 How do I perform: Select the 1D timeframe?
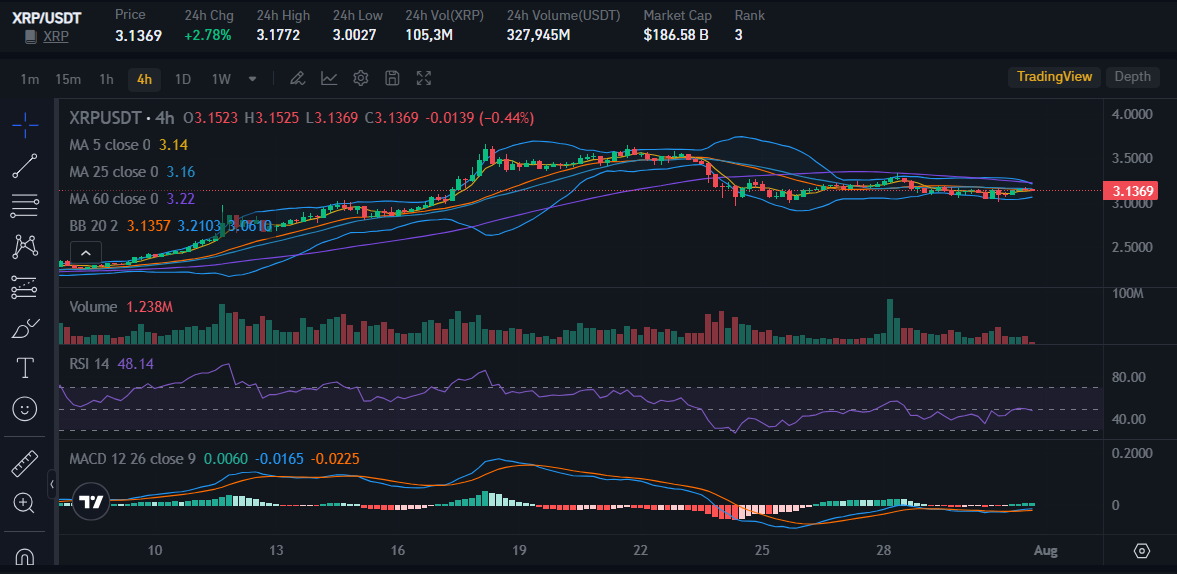(x=183, y=78)
